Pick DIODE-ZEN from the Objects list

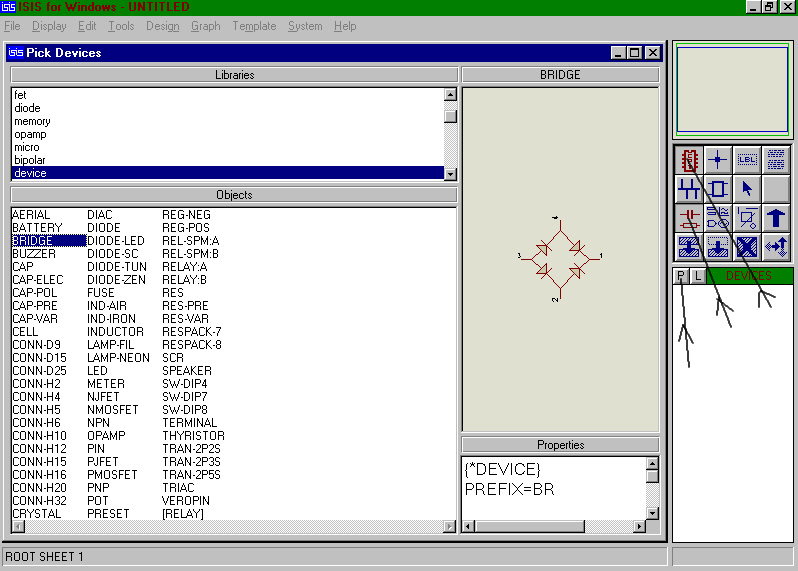(x=117, y=280)
